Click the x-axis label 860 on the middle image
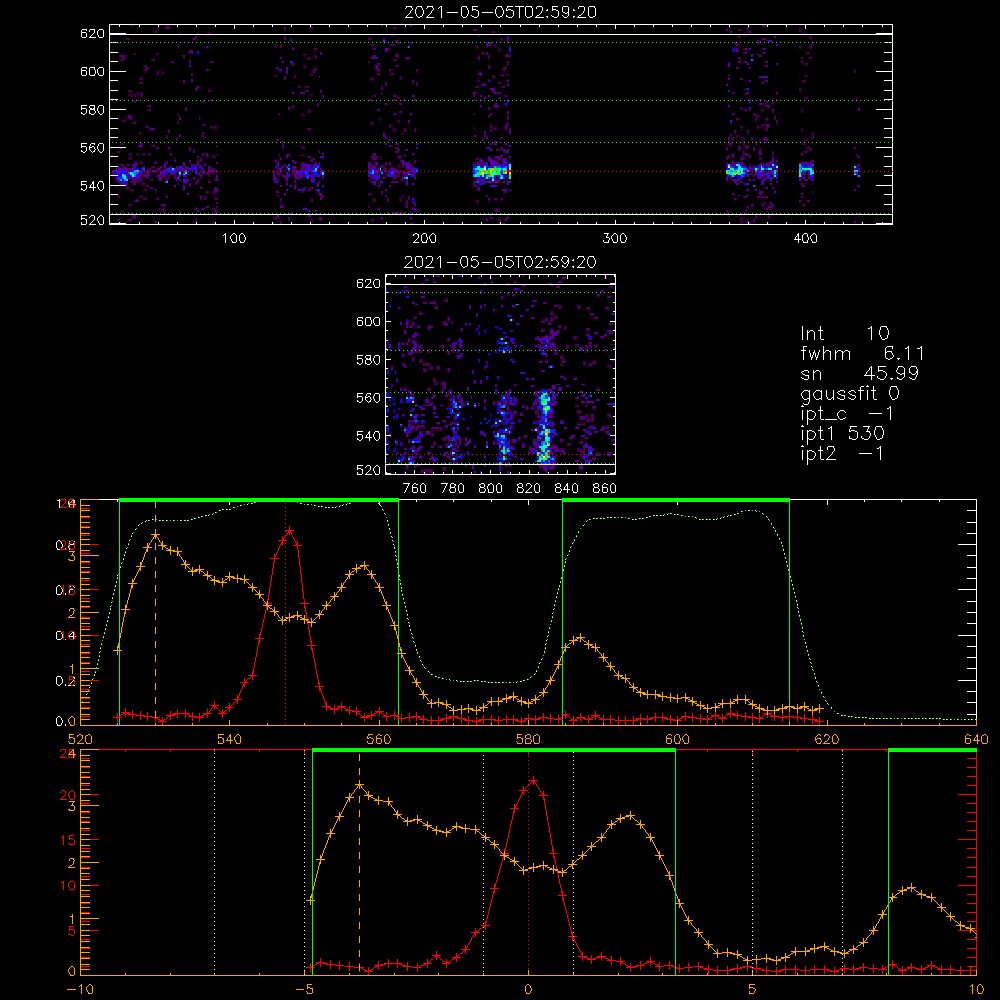This screenshot has width=1000, height=1000. tap(605, 489)
